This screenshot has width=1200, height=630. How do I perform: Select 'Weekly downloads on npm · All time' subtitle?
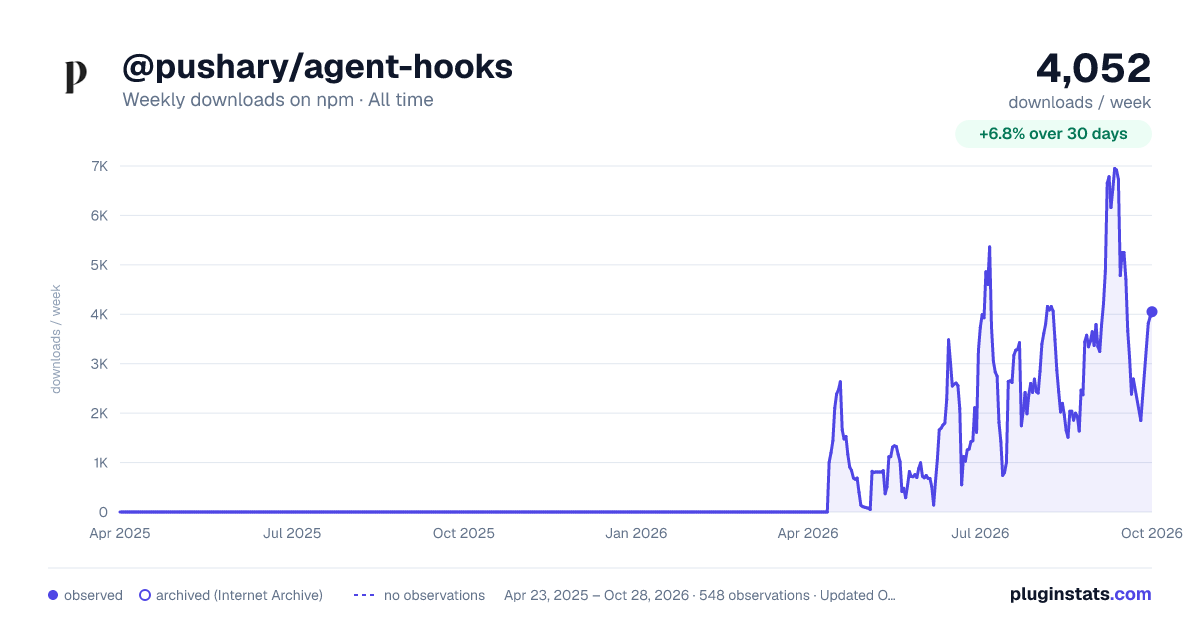278,100
